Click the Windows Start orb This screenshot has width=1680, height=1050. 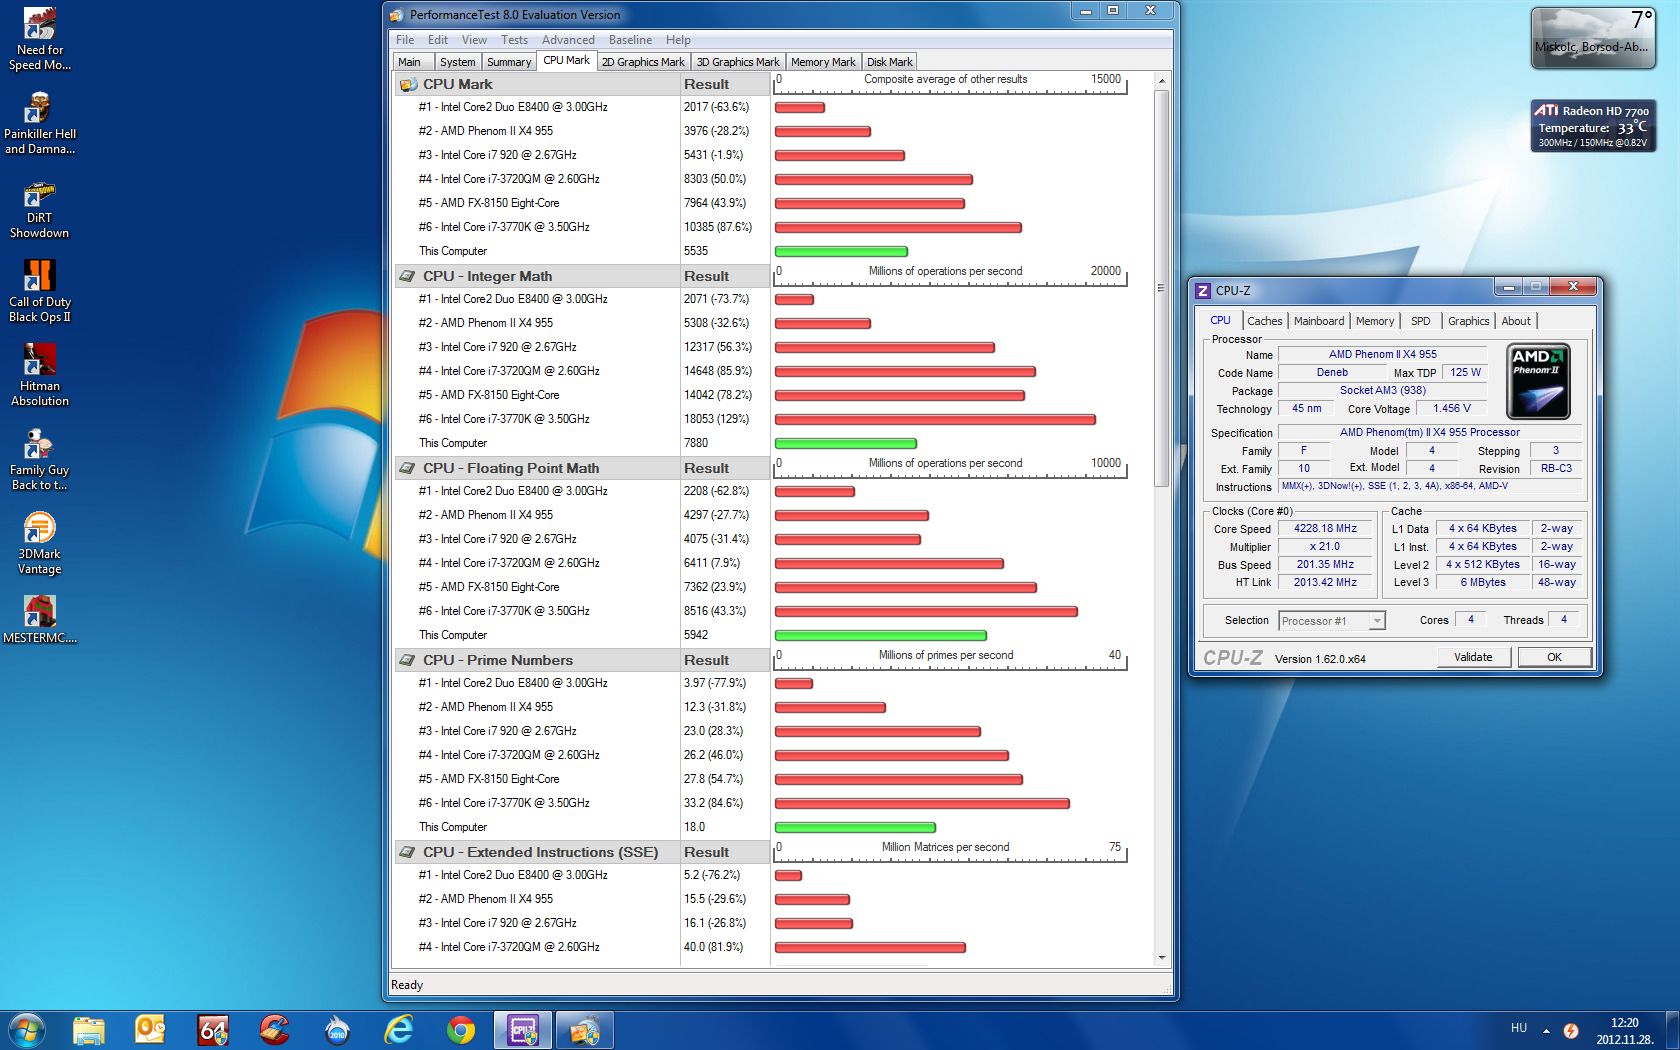coord(26,1030)
